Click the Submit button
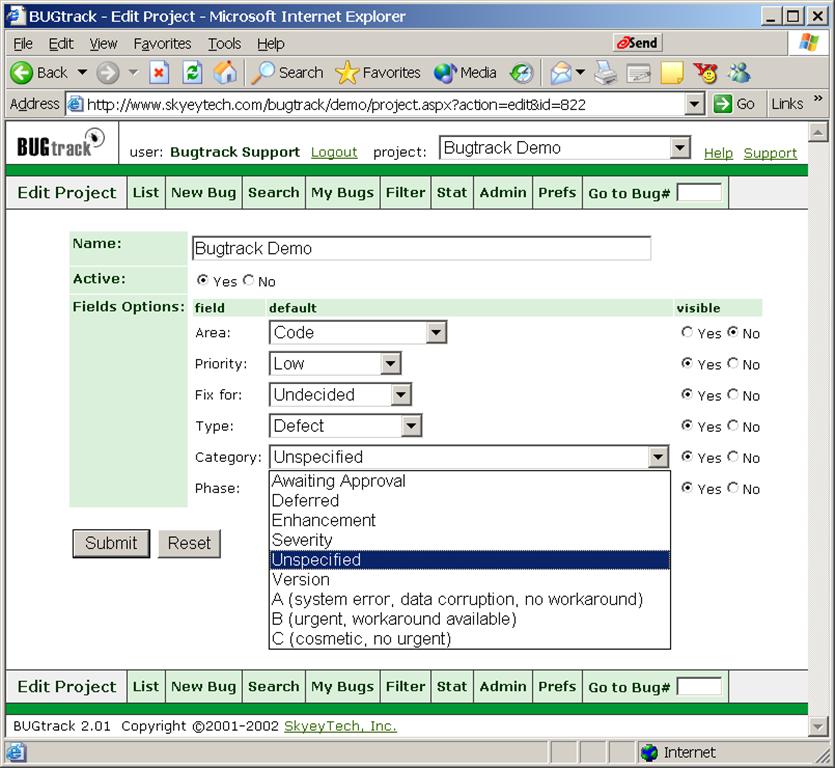The width and height of the screenshot is (835, 768). 111,543
